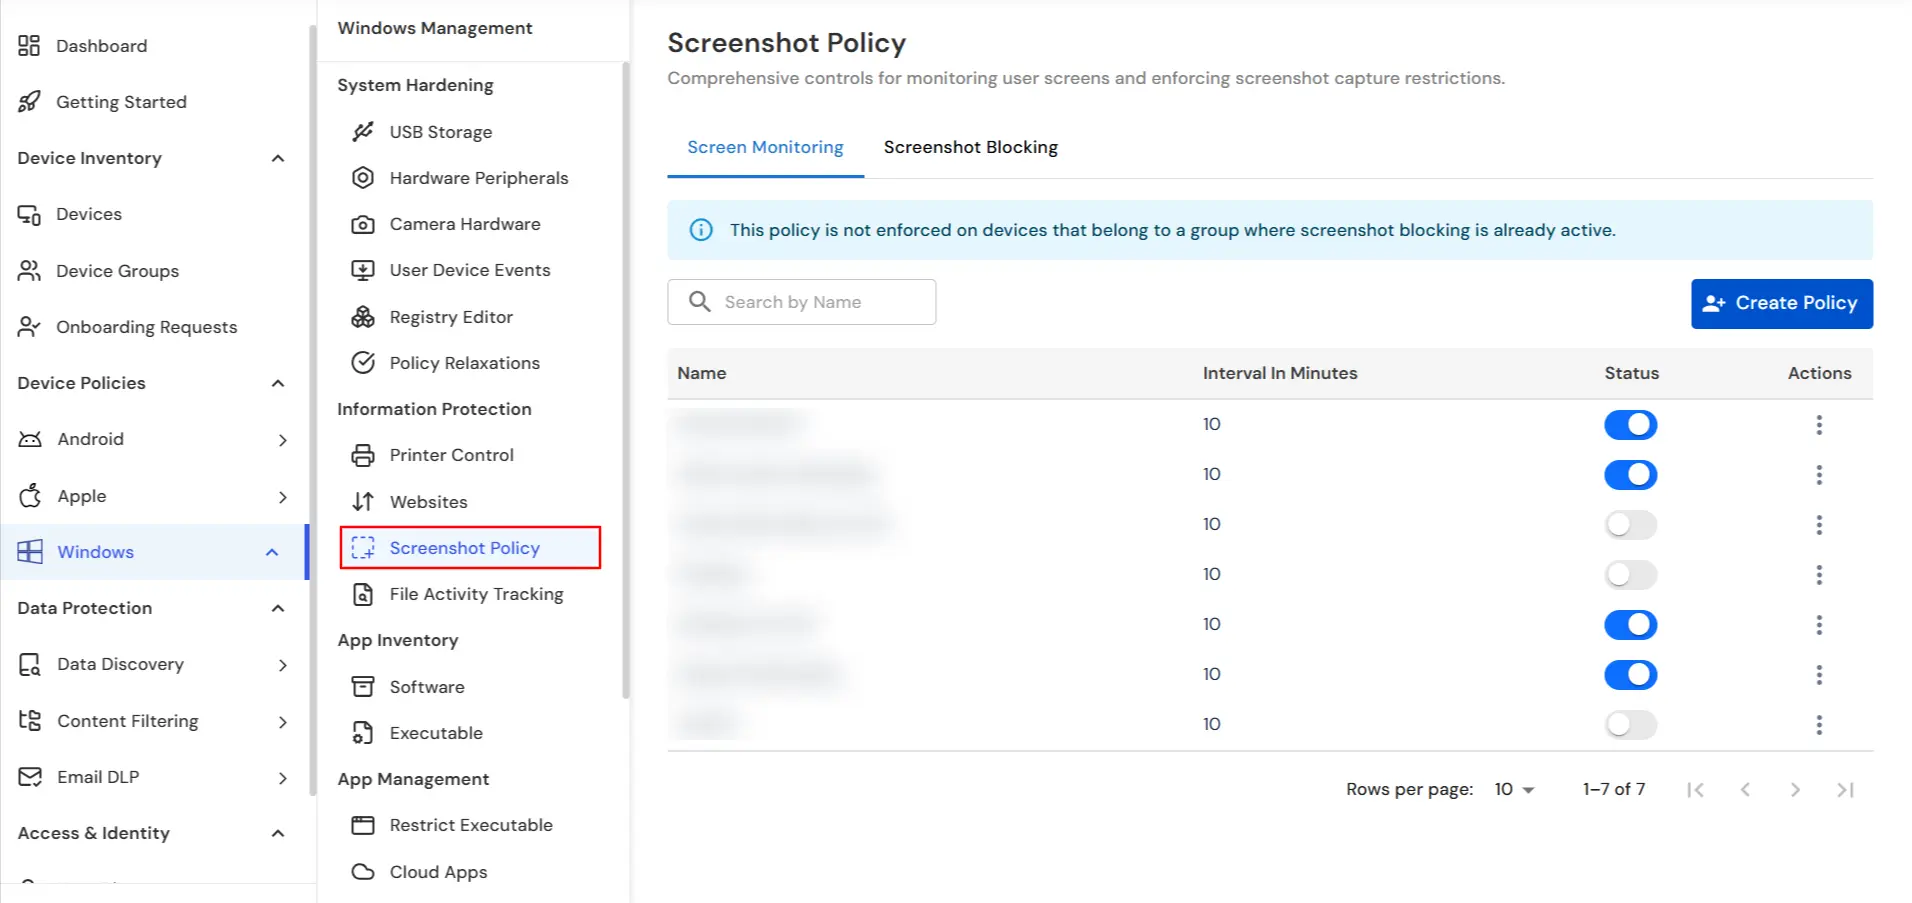1912x903 pixels.
Task: Open the Rows per page dropdown
Action: pyautogui.click(x=1513, y=789)
